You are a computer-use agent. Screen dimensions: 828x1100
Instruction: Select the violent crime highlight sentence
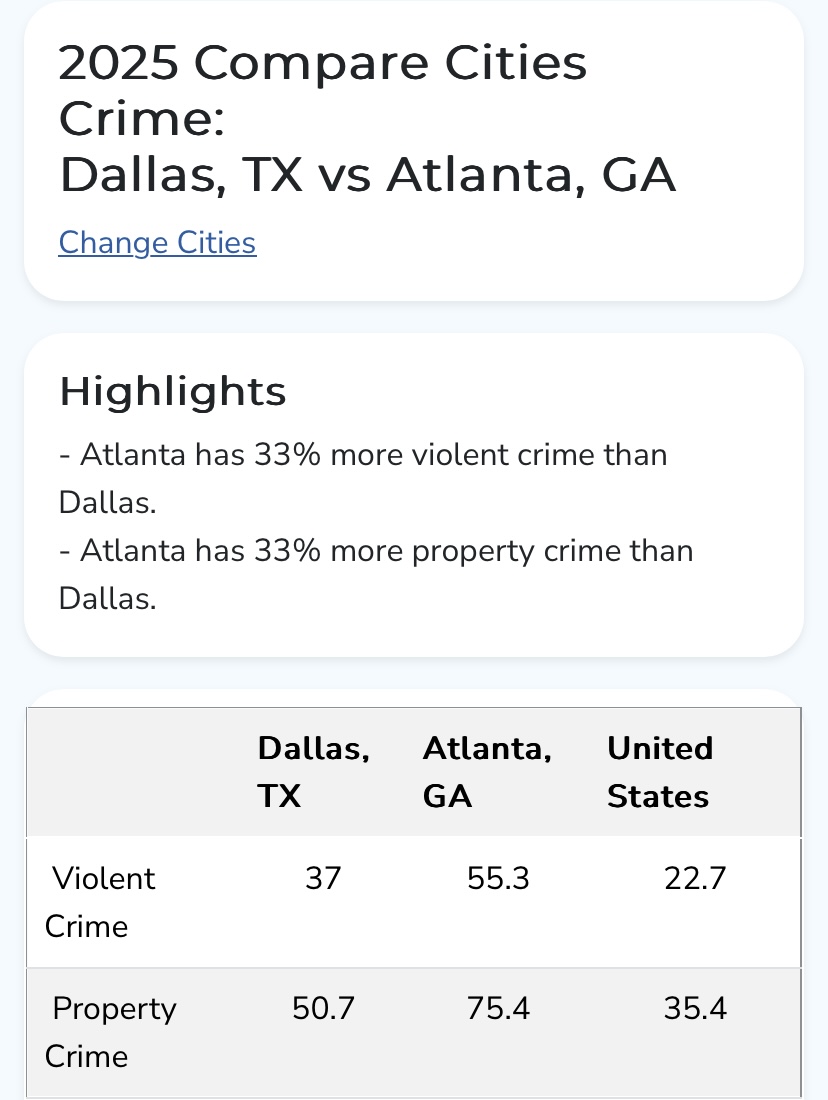[x=363, y=478]
